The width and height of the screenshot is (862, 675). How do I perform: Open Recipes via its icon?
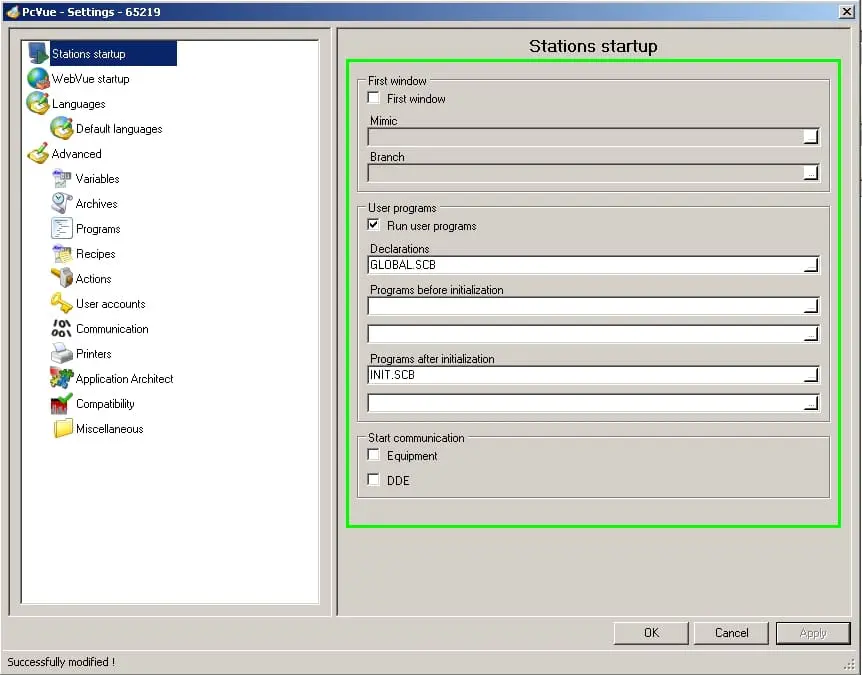tap(62, 254)
